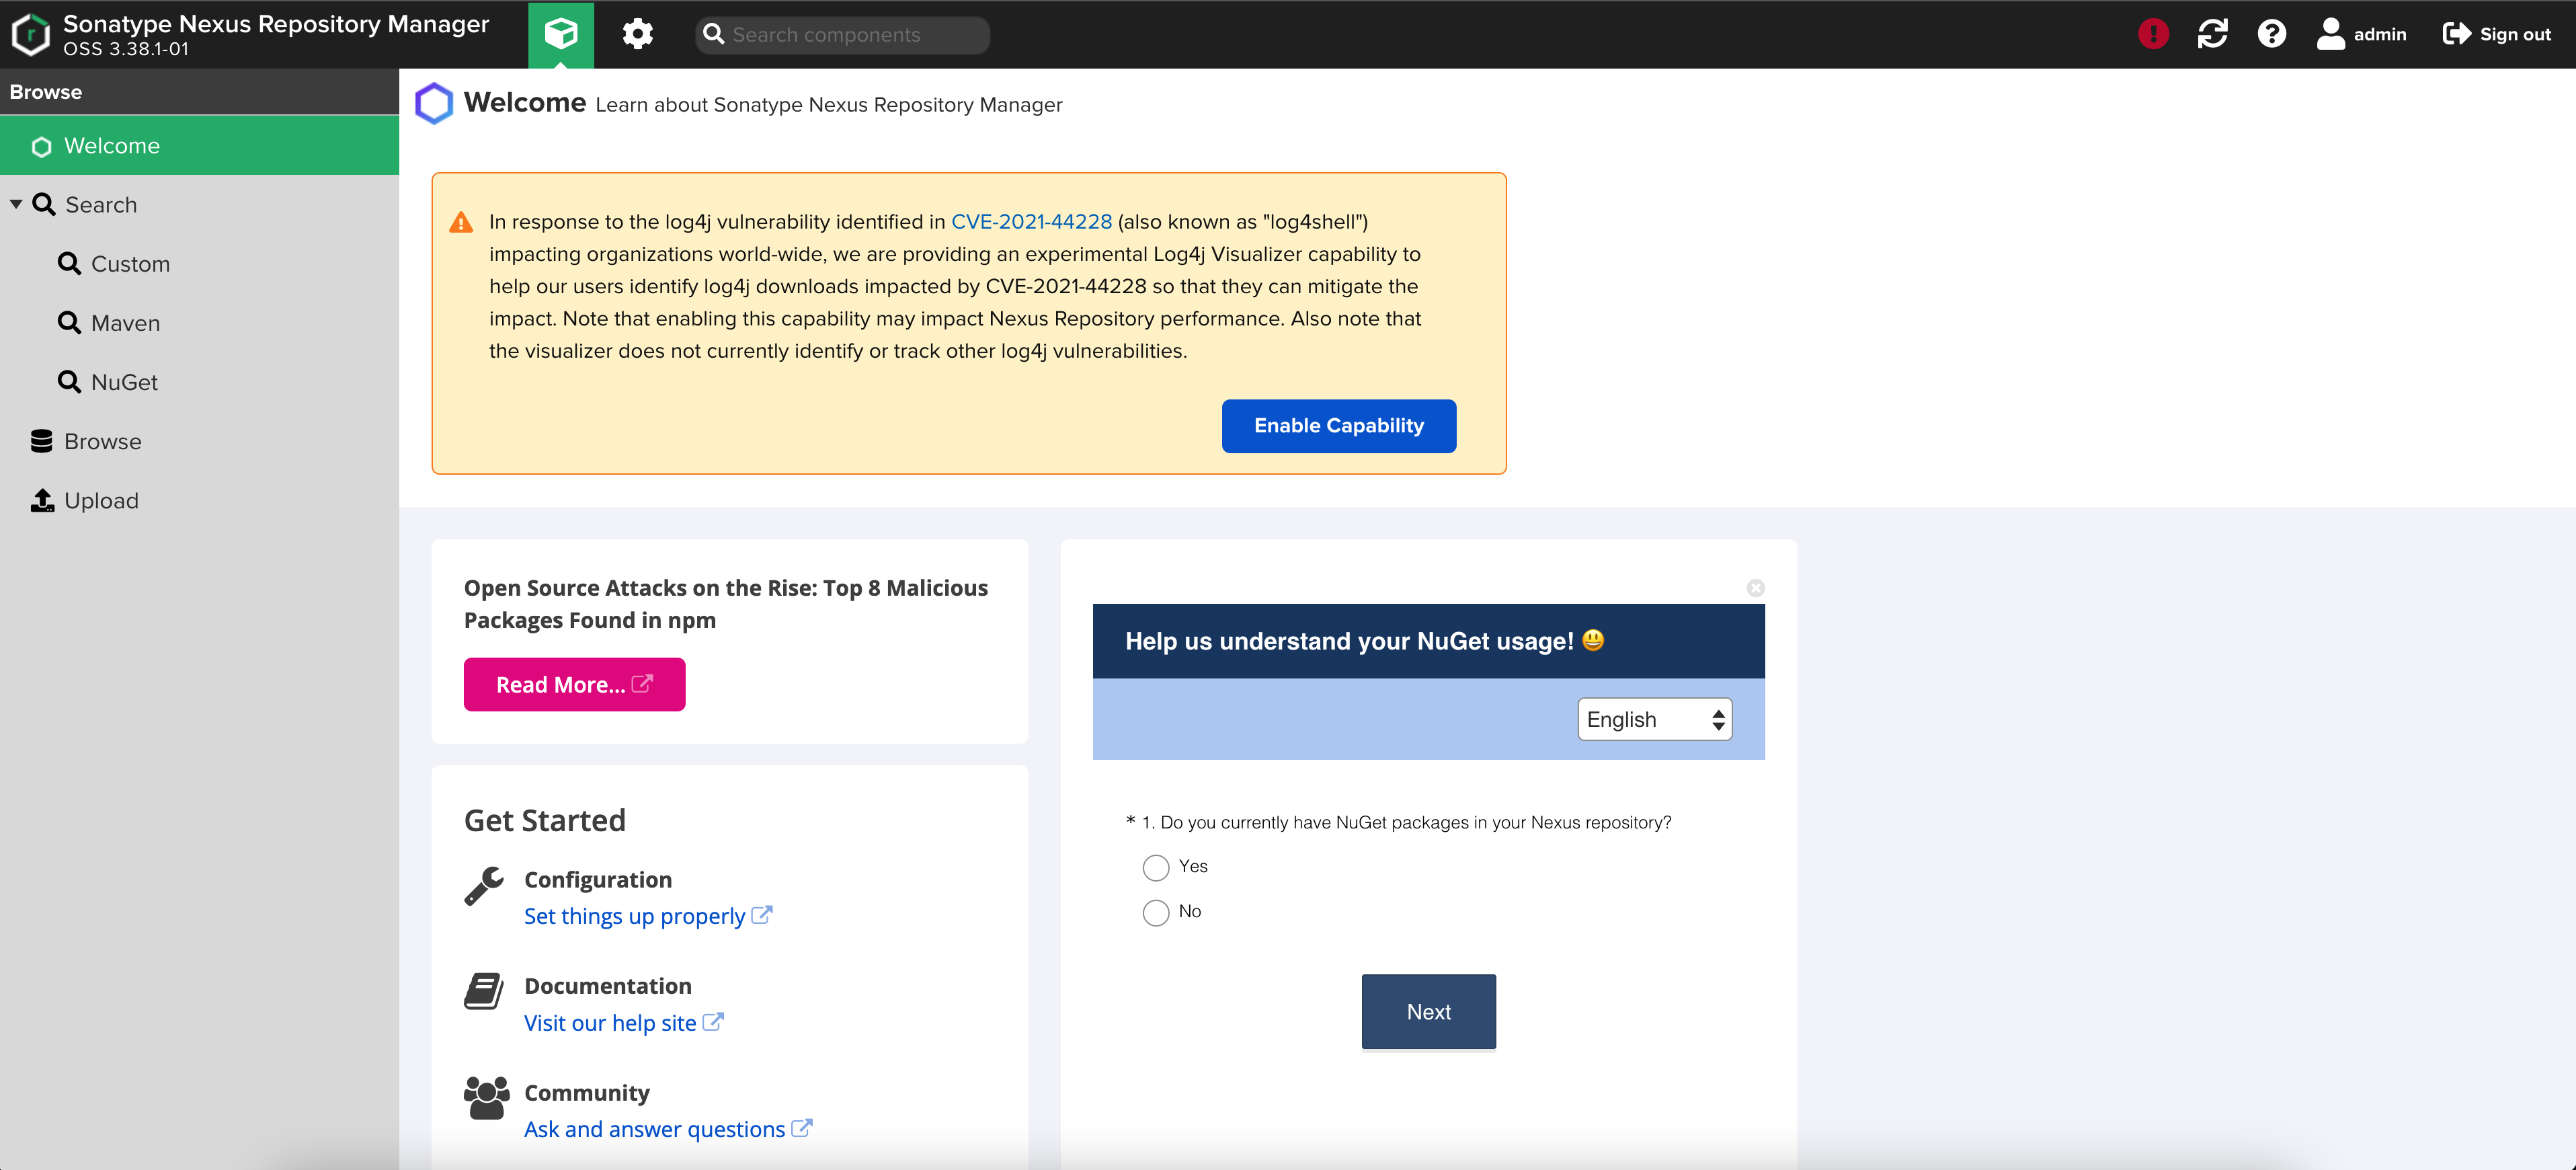Image resolution: width=2576 pixels, height=1170 pixels.
Task: Open the CVE-2021-44228 link
Action: 1030,222
